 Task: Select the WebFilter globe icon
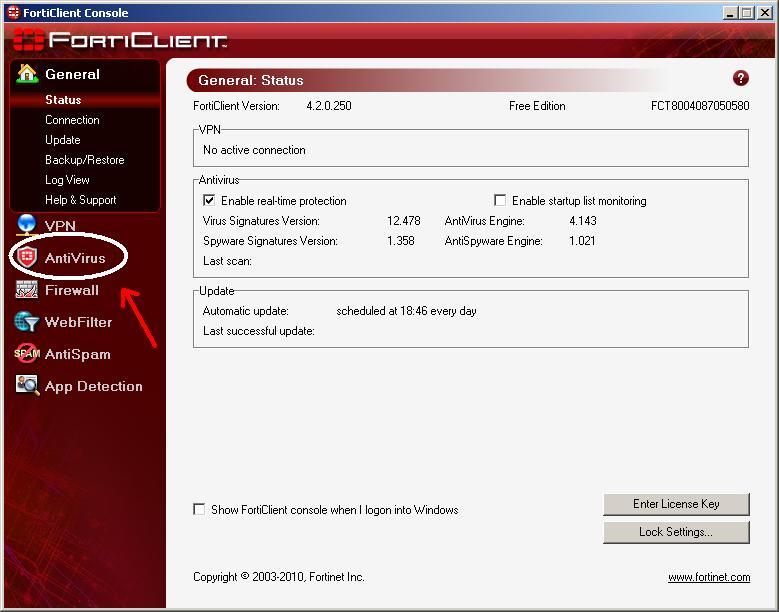[x=27, y=322]
